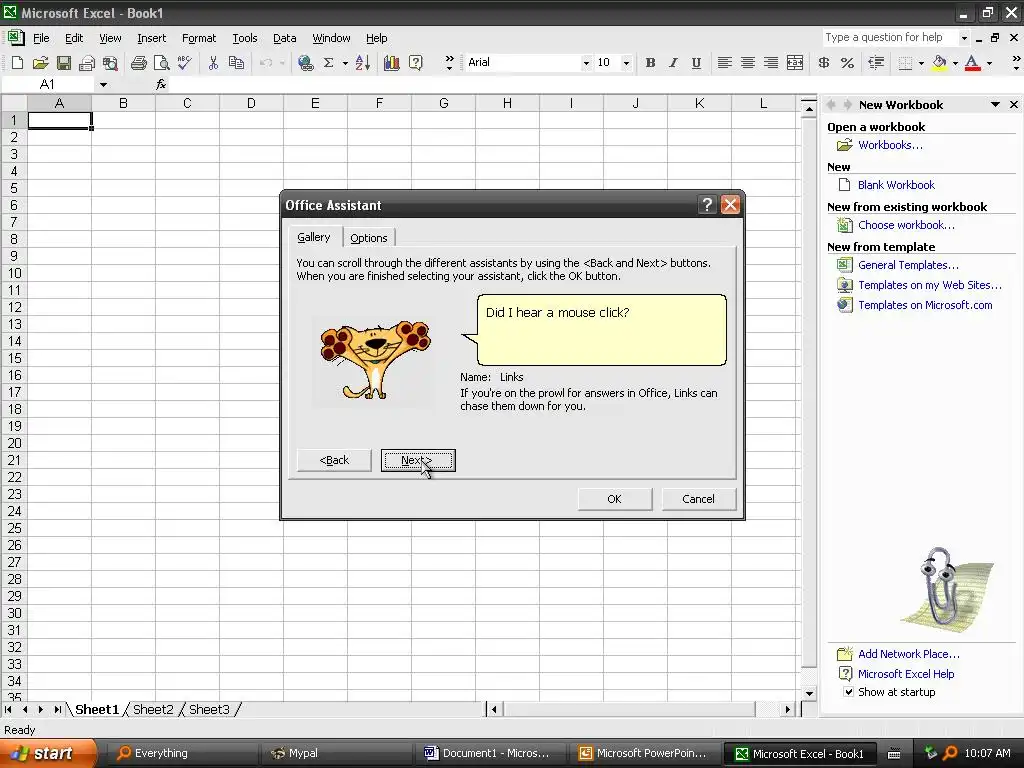The height and width of the screenshot is (768, 1024).
Task: Center cell text
Action: (x=748, y=63)
